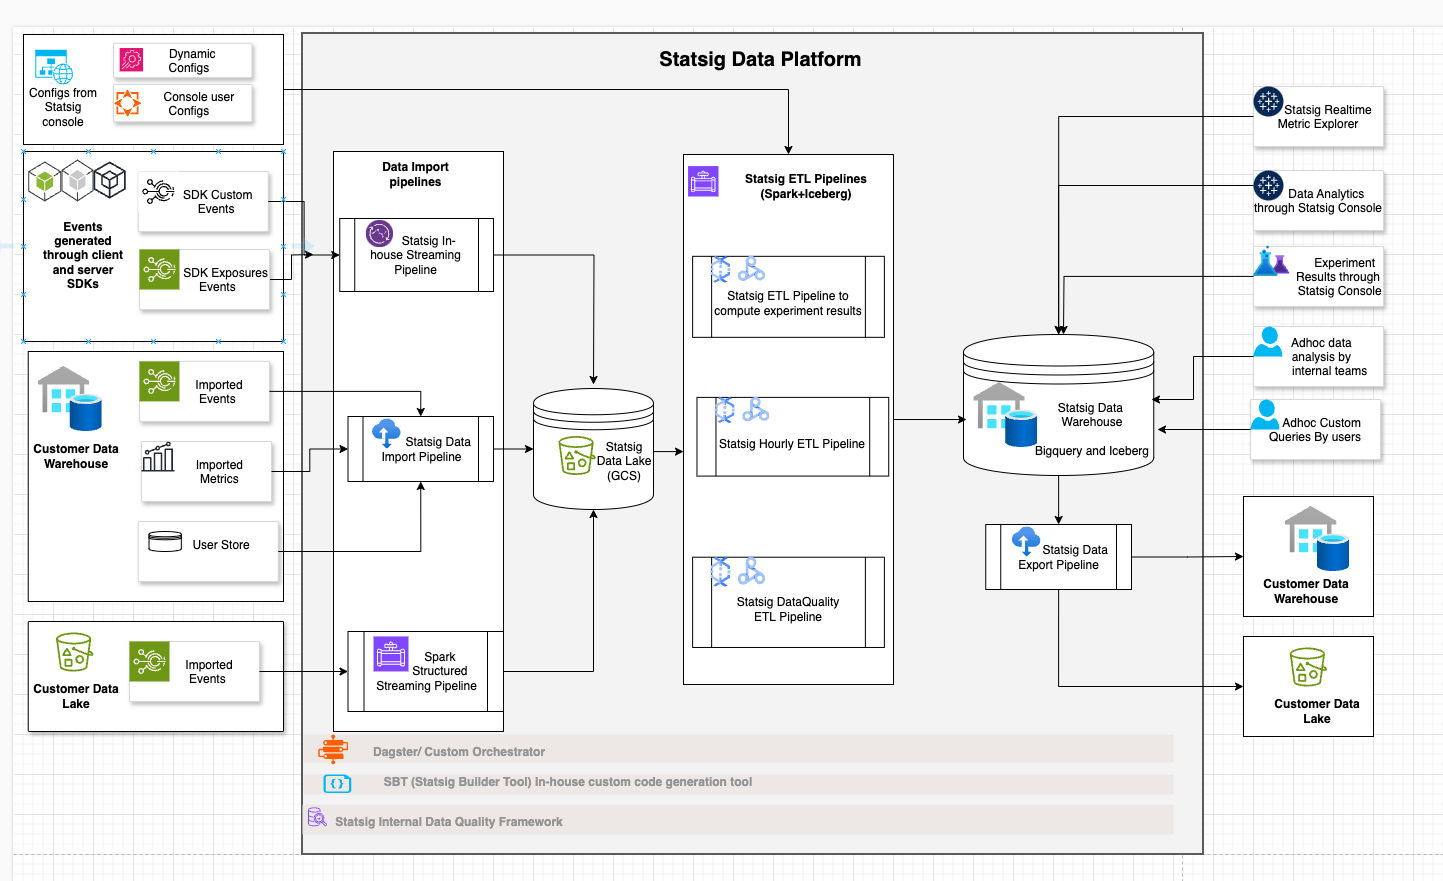1443x881 pixels.
Task: Select the purple icon beside Statsig ETL Pipelines heading
Action: click(x=703, y=181)
